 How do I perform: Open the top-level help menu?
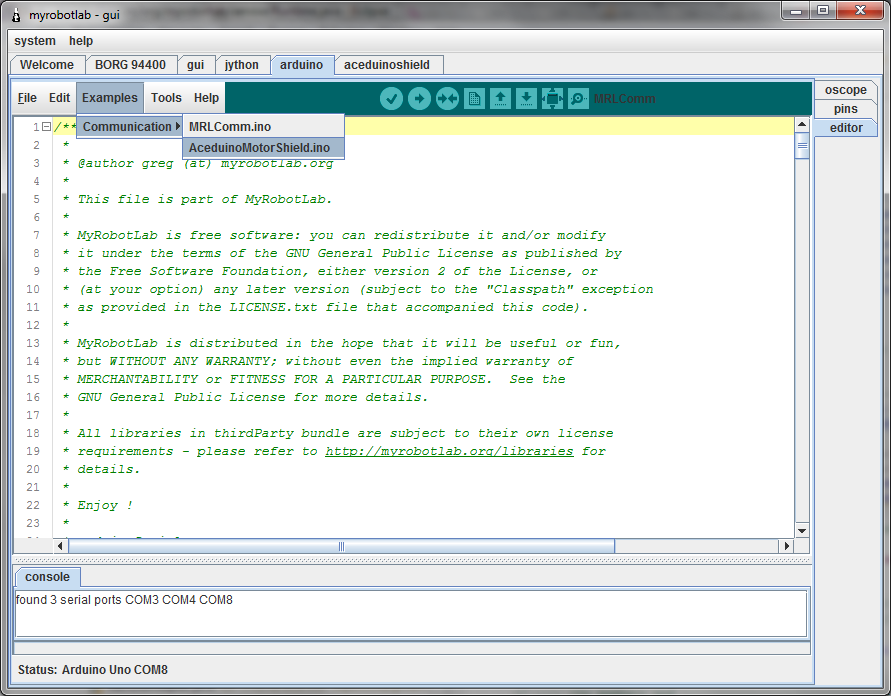(x=81, y=41)
